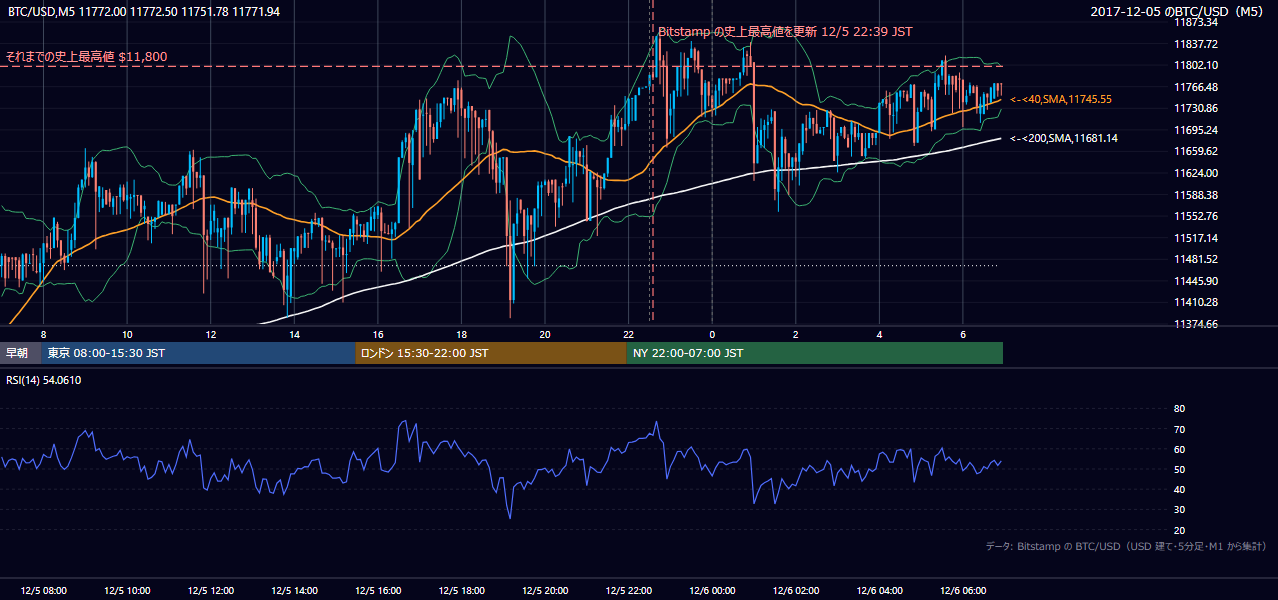Viewport: 1278px width, 600px height.
Task: Select the '東京 08:00-15:30 JST' session bar
Action: point(199,353)
